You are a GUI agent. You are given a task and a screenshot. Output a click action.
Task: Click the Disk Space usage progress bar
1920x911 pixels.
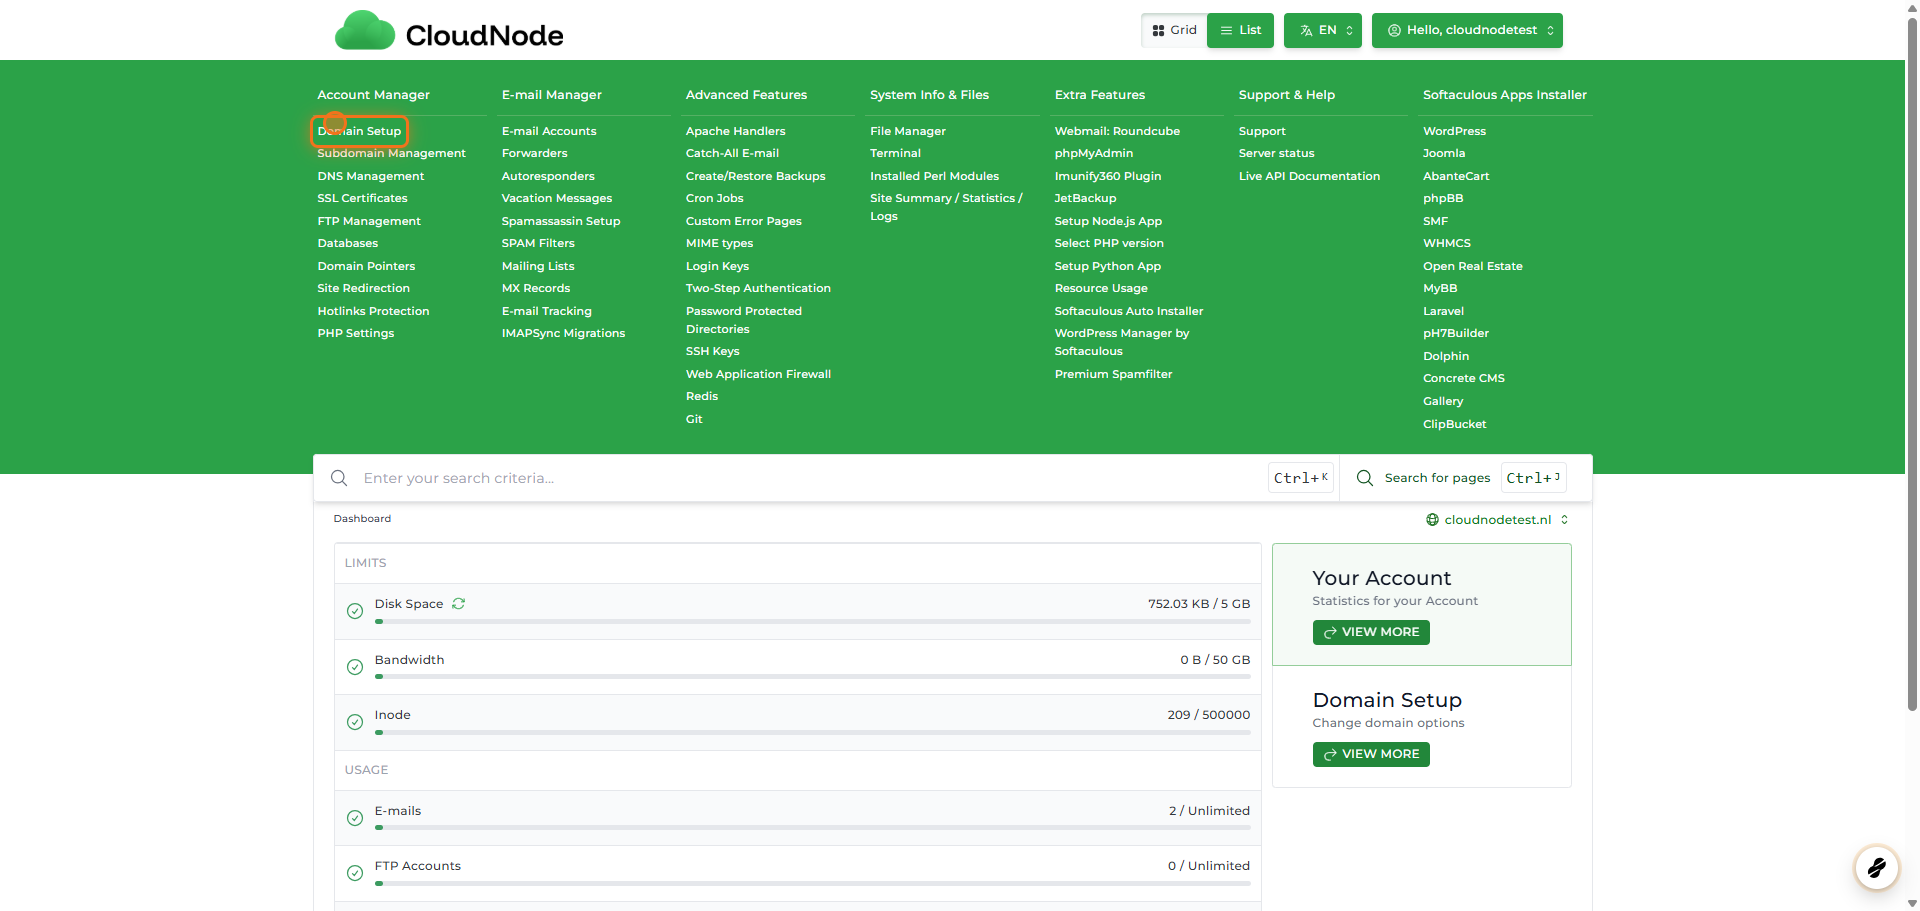(x=812, y=622)
